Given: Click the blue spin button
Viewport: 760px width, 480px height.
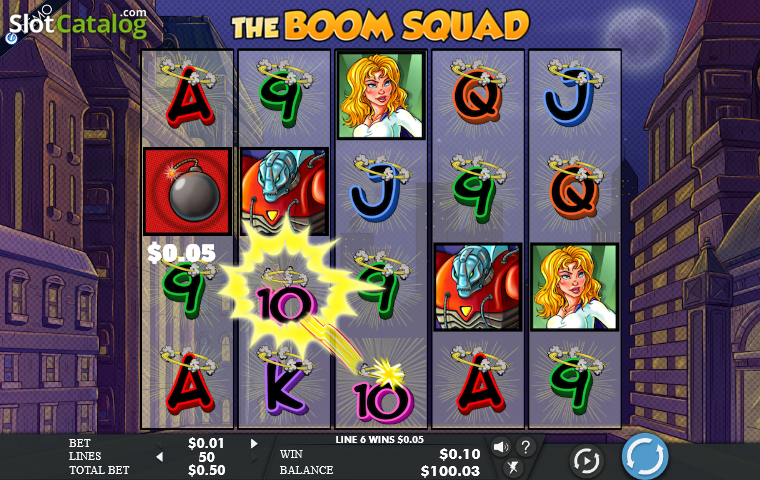Looking at the screenshot, I should coord(645,457).
